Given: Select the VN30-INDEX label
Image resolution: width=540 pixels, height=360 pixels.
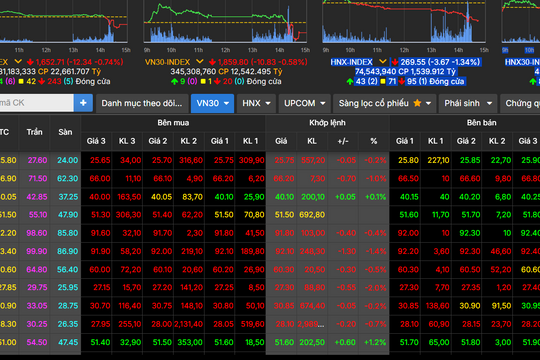Looking at the screenshot, I should [x=167, y=62].
